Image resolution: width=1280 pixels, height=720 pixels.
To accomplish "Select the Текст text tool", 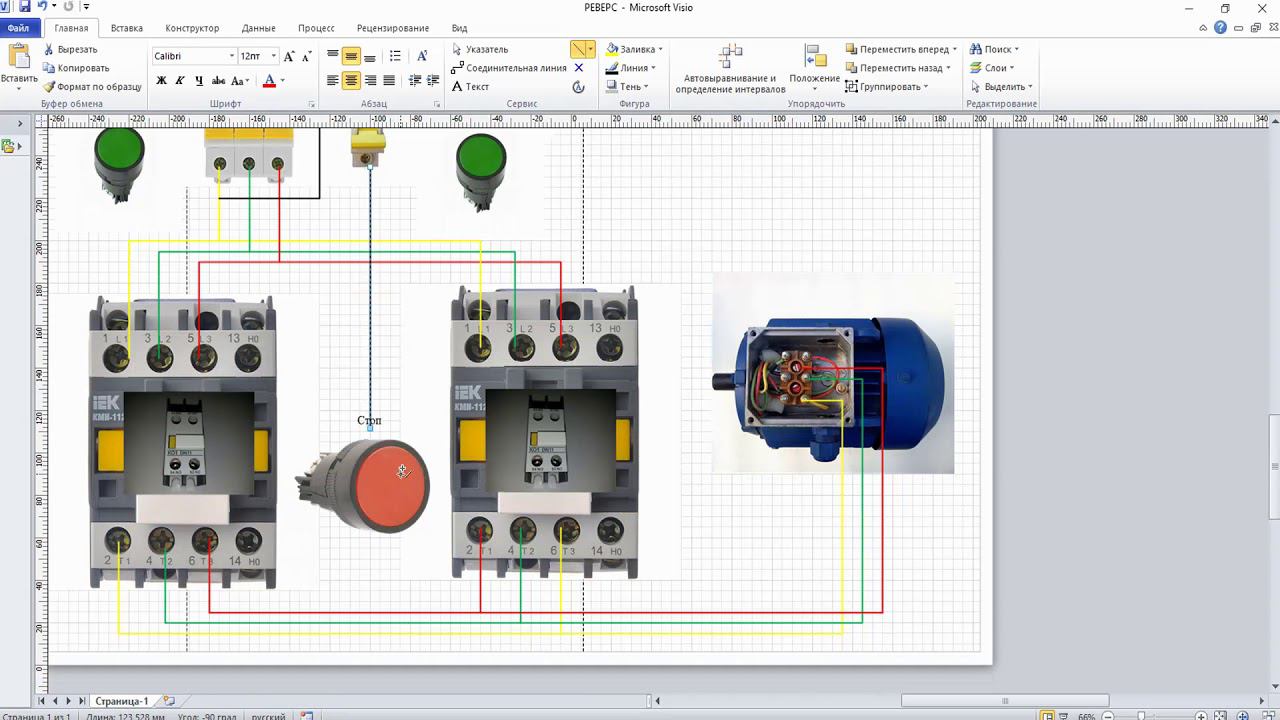I will click(x=470, y=87).
